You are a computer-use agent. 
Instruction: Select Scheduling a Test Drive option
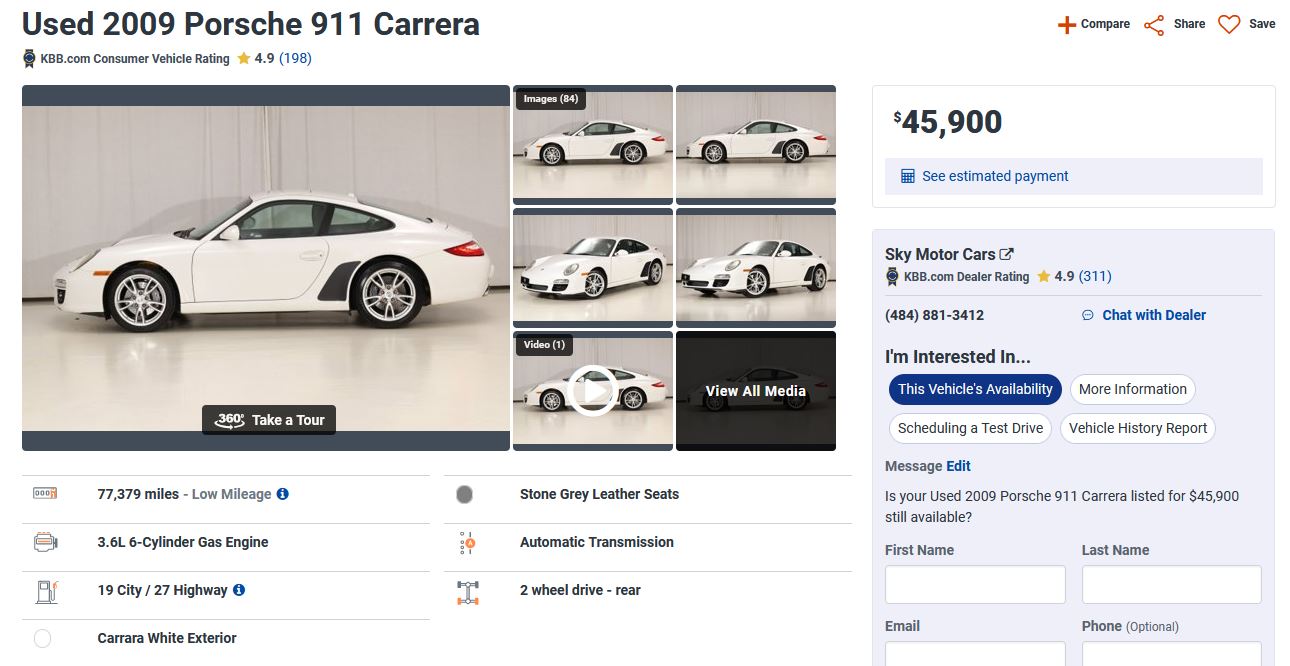(x=970, y=428)
